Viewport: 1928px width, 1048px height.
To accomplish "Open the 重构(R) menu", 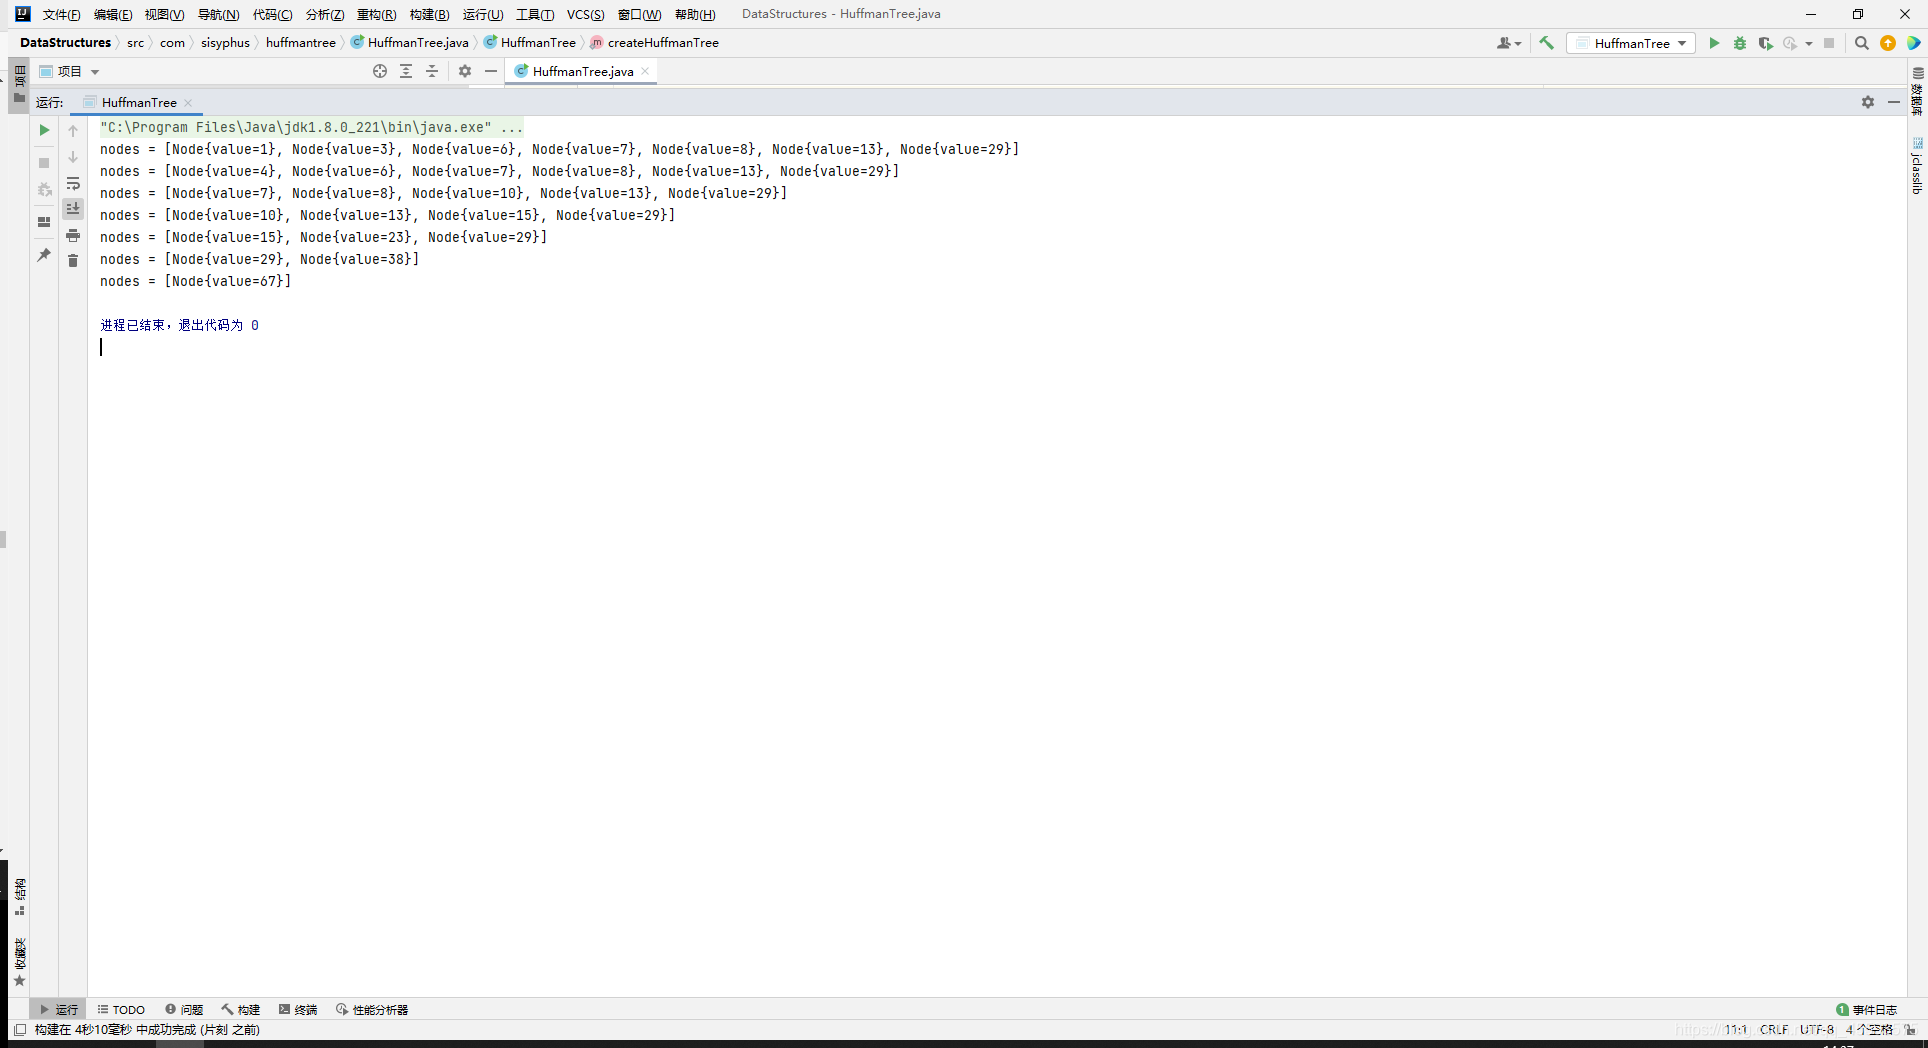I will [376, 14].
